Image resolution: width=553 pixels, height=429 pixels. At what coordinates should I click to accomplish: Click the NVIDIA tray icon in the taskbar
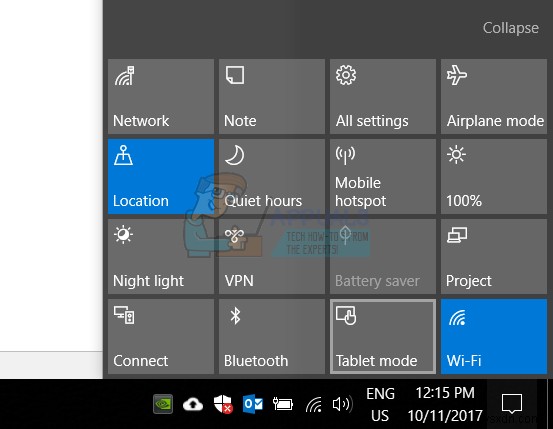coord(163,404)
